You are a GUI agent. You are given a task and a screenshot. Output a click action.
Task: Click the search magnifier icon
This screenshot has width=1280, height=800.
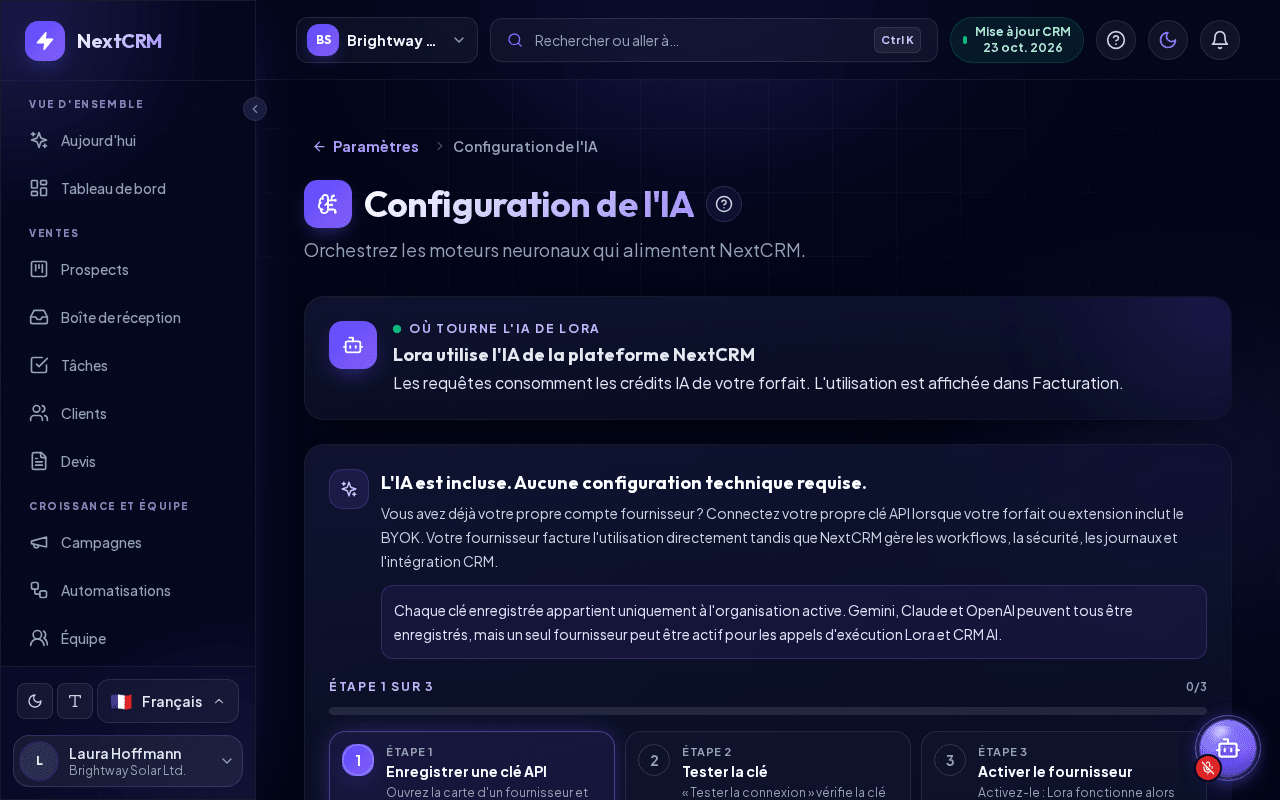(516, 40)
